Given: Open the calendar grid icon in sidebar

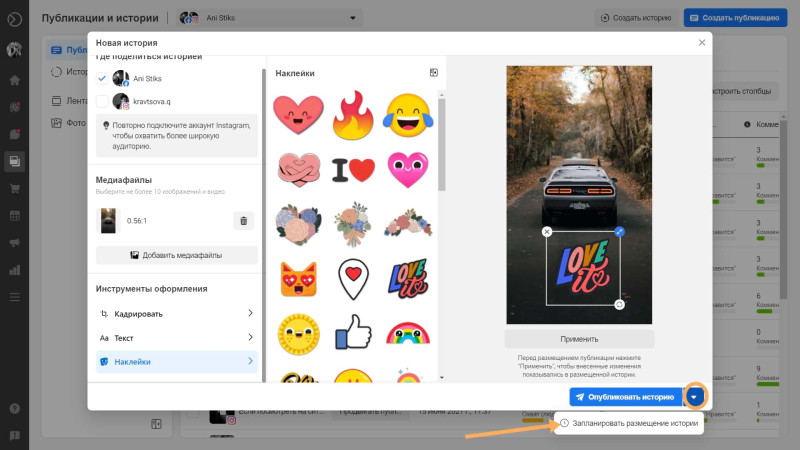Looking at the screenshot, I should point(15,215).
